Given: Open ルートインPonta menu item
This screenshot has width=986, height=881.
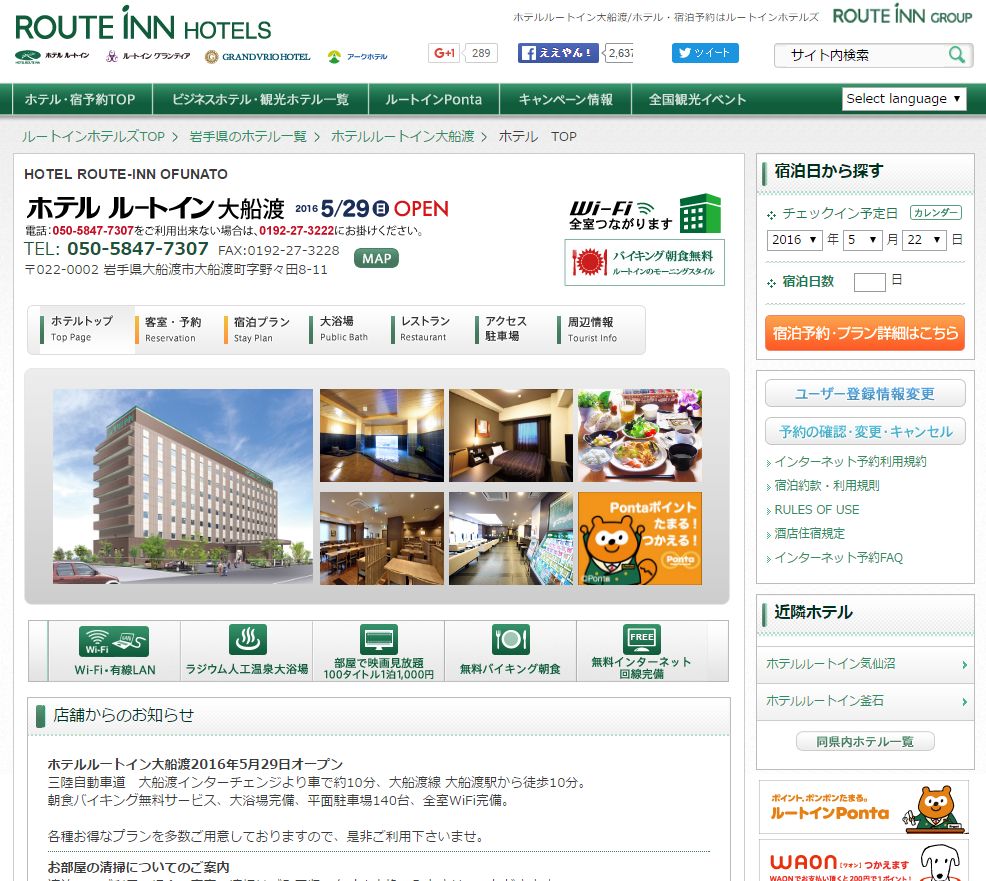Looking at the screenshot, I should [433, 99].
